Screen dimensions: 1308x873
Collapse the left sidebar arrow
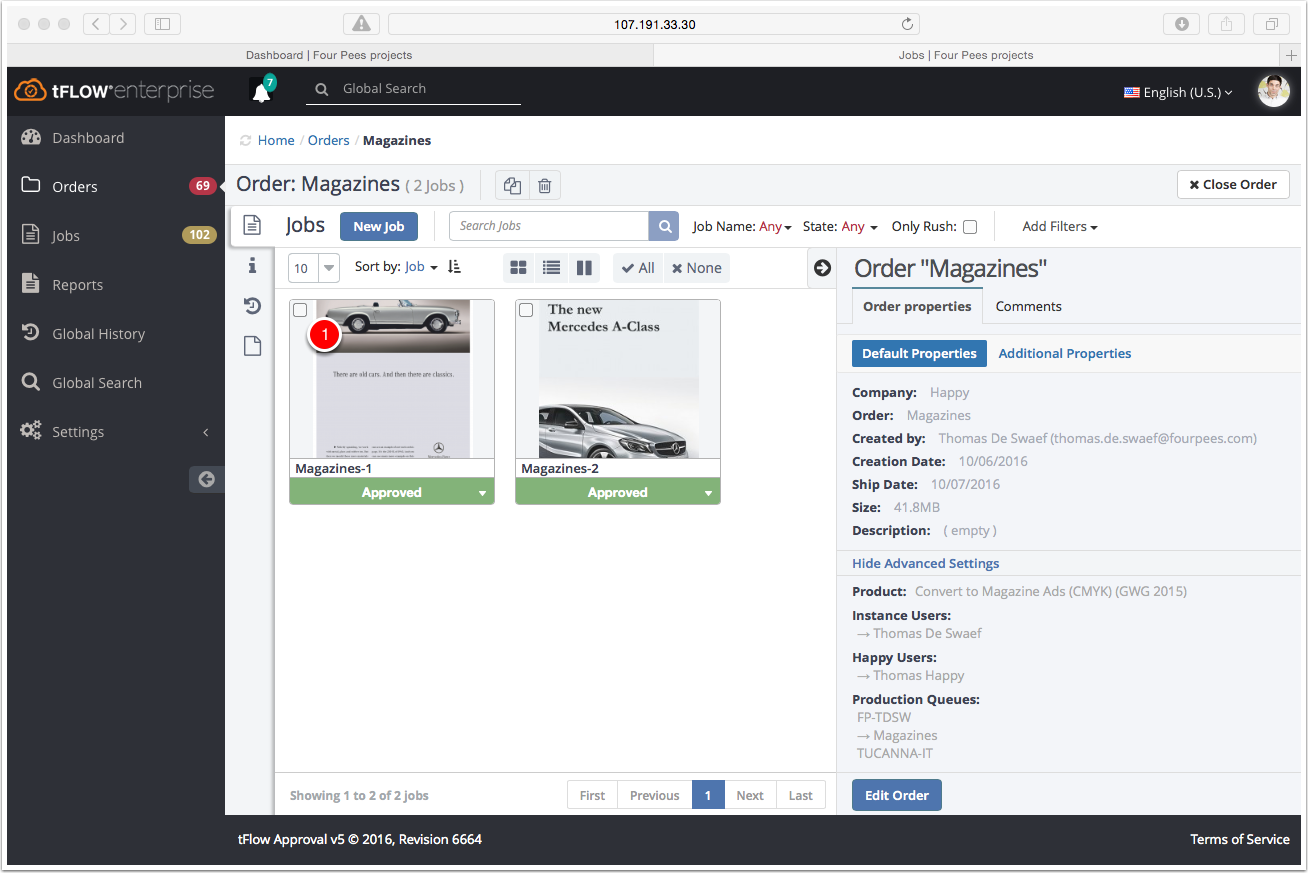pyautogui.click(x=207, y=479)
